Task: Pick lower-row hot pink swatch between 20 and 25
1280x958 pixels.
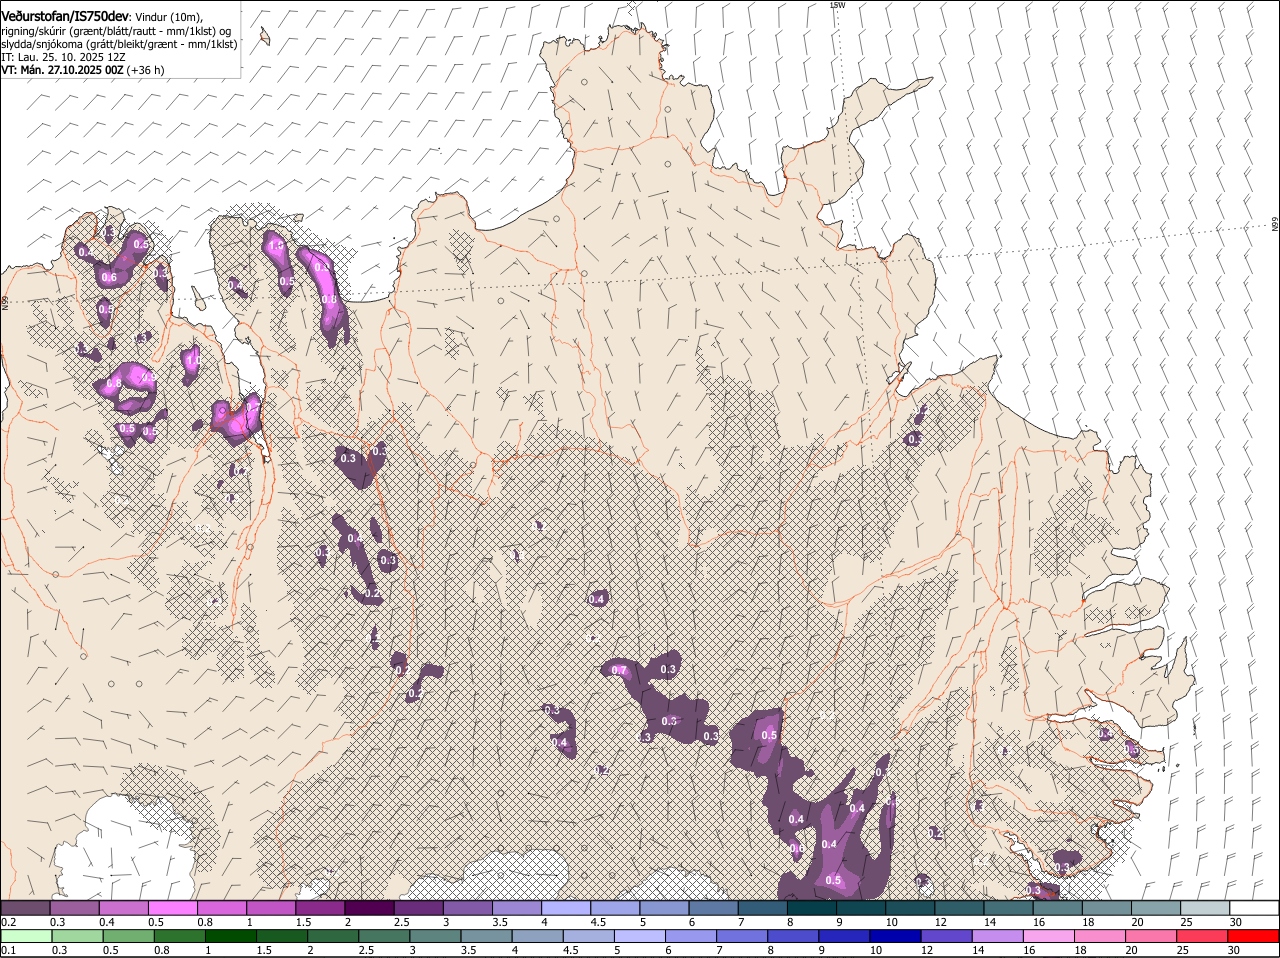Action: coord(1153,936)
